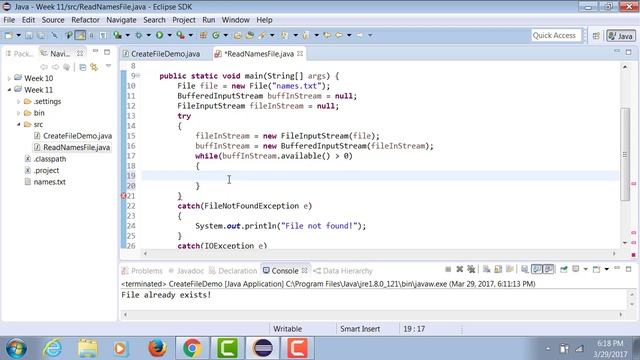640x360 pixels.
Task: Select CreateFileDemo.java in the Navigator tree
Action: (x=73, y=136)
